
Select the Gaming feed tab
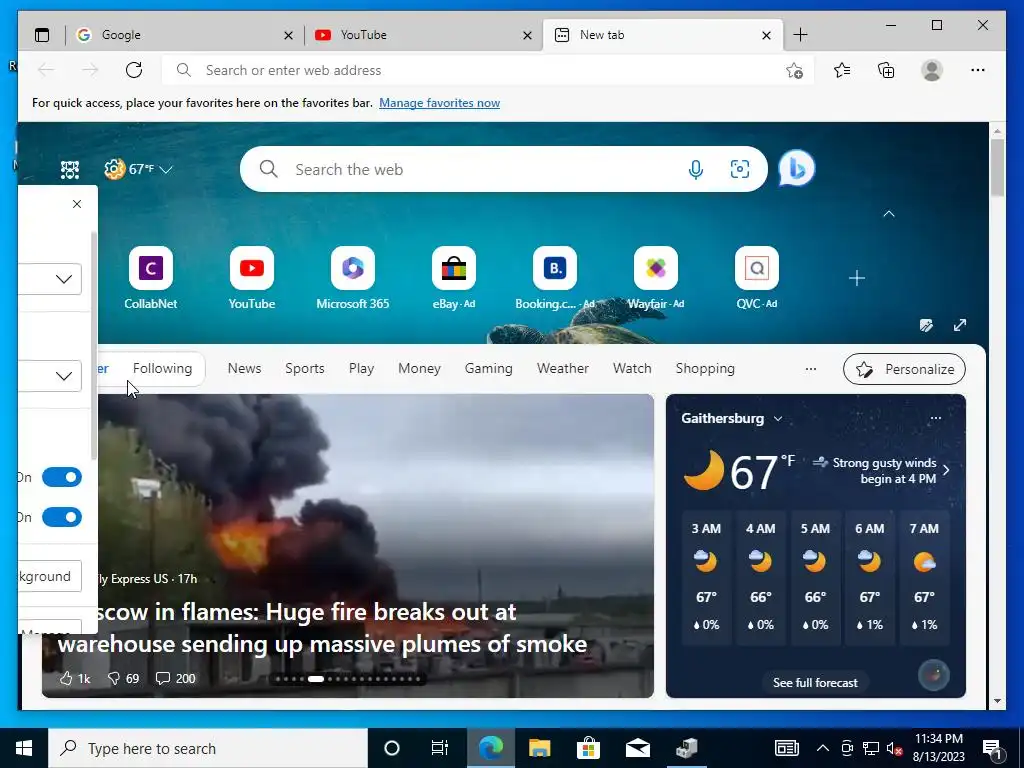pos(488,368)
